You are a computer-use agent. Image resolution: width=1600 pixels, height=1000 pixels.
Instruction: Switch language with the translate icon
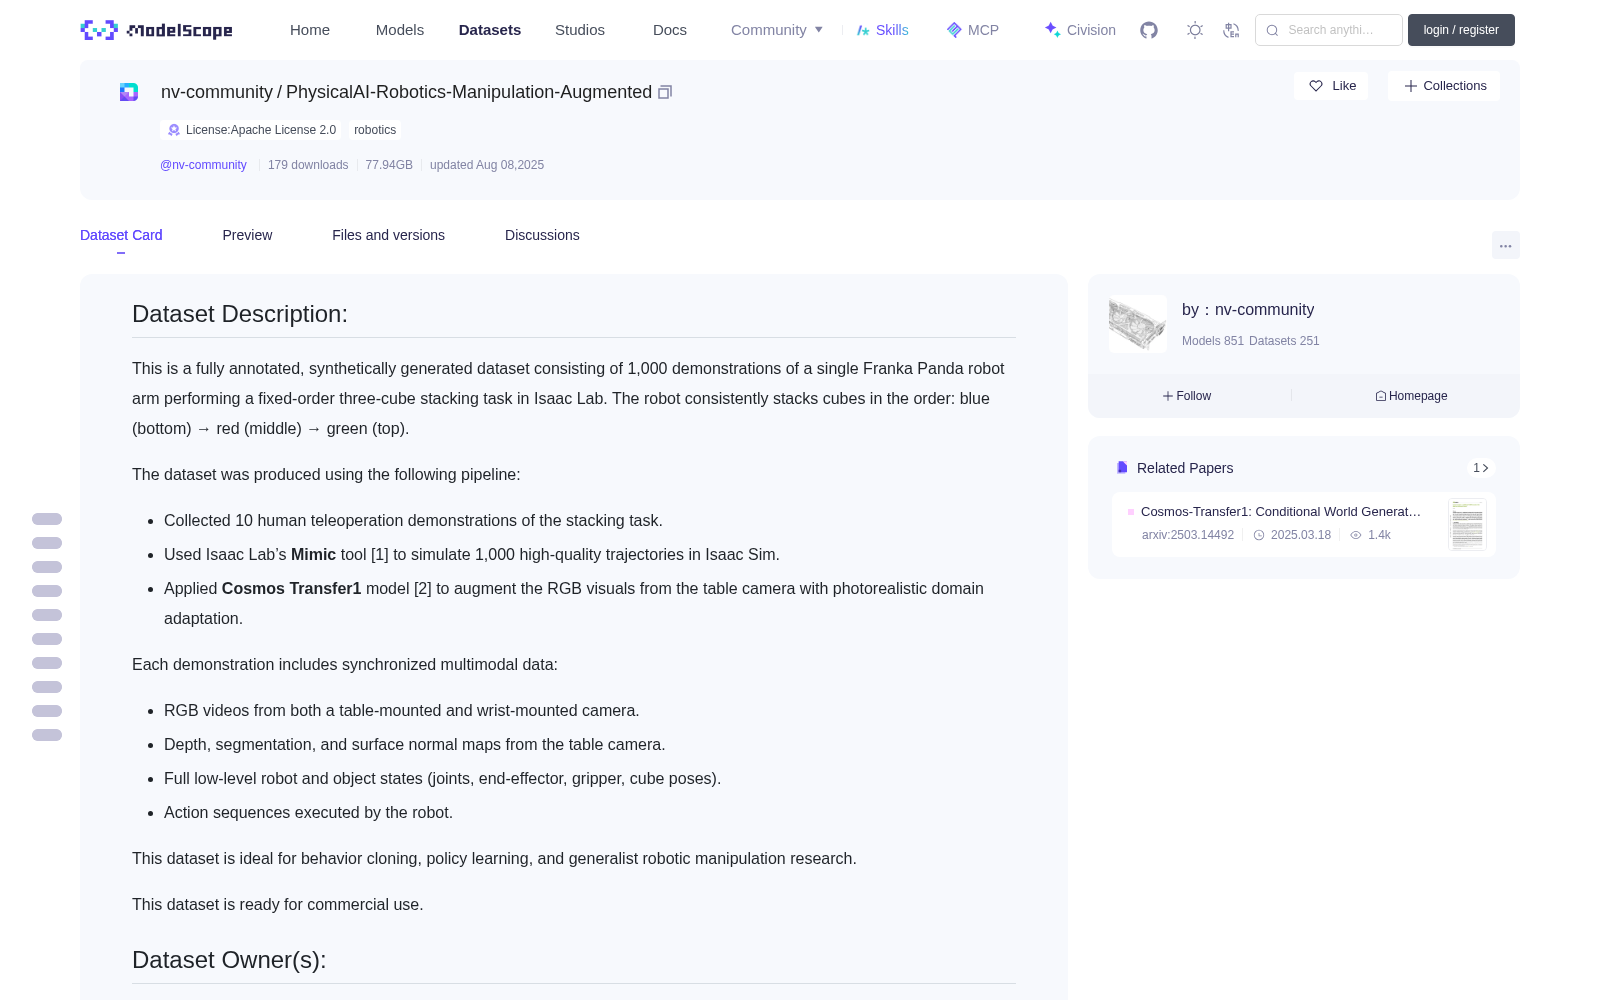[1231, 30]
